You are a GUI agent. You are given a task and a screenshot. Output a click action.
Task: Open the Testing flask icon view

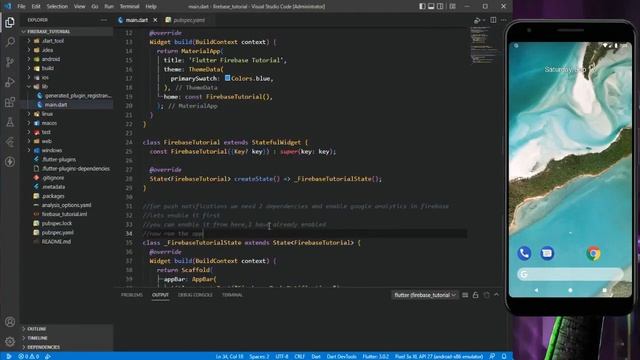(10, 122)
